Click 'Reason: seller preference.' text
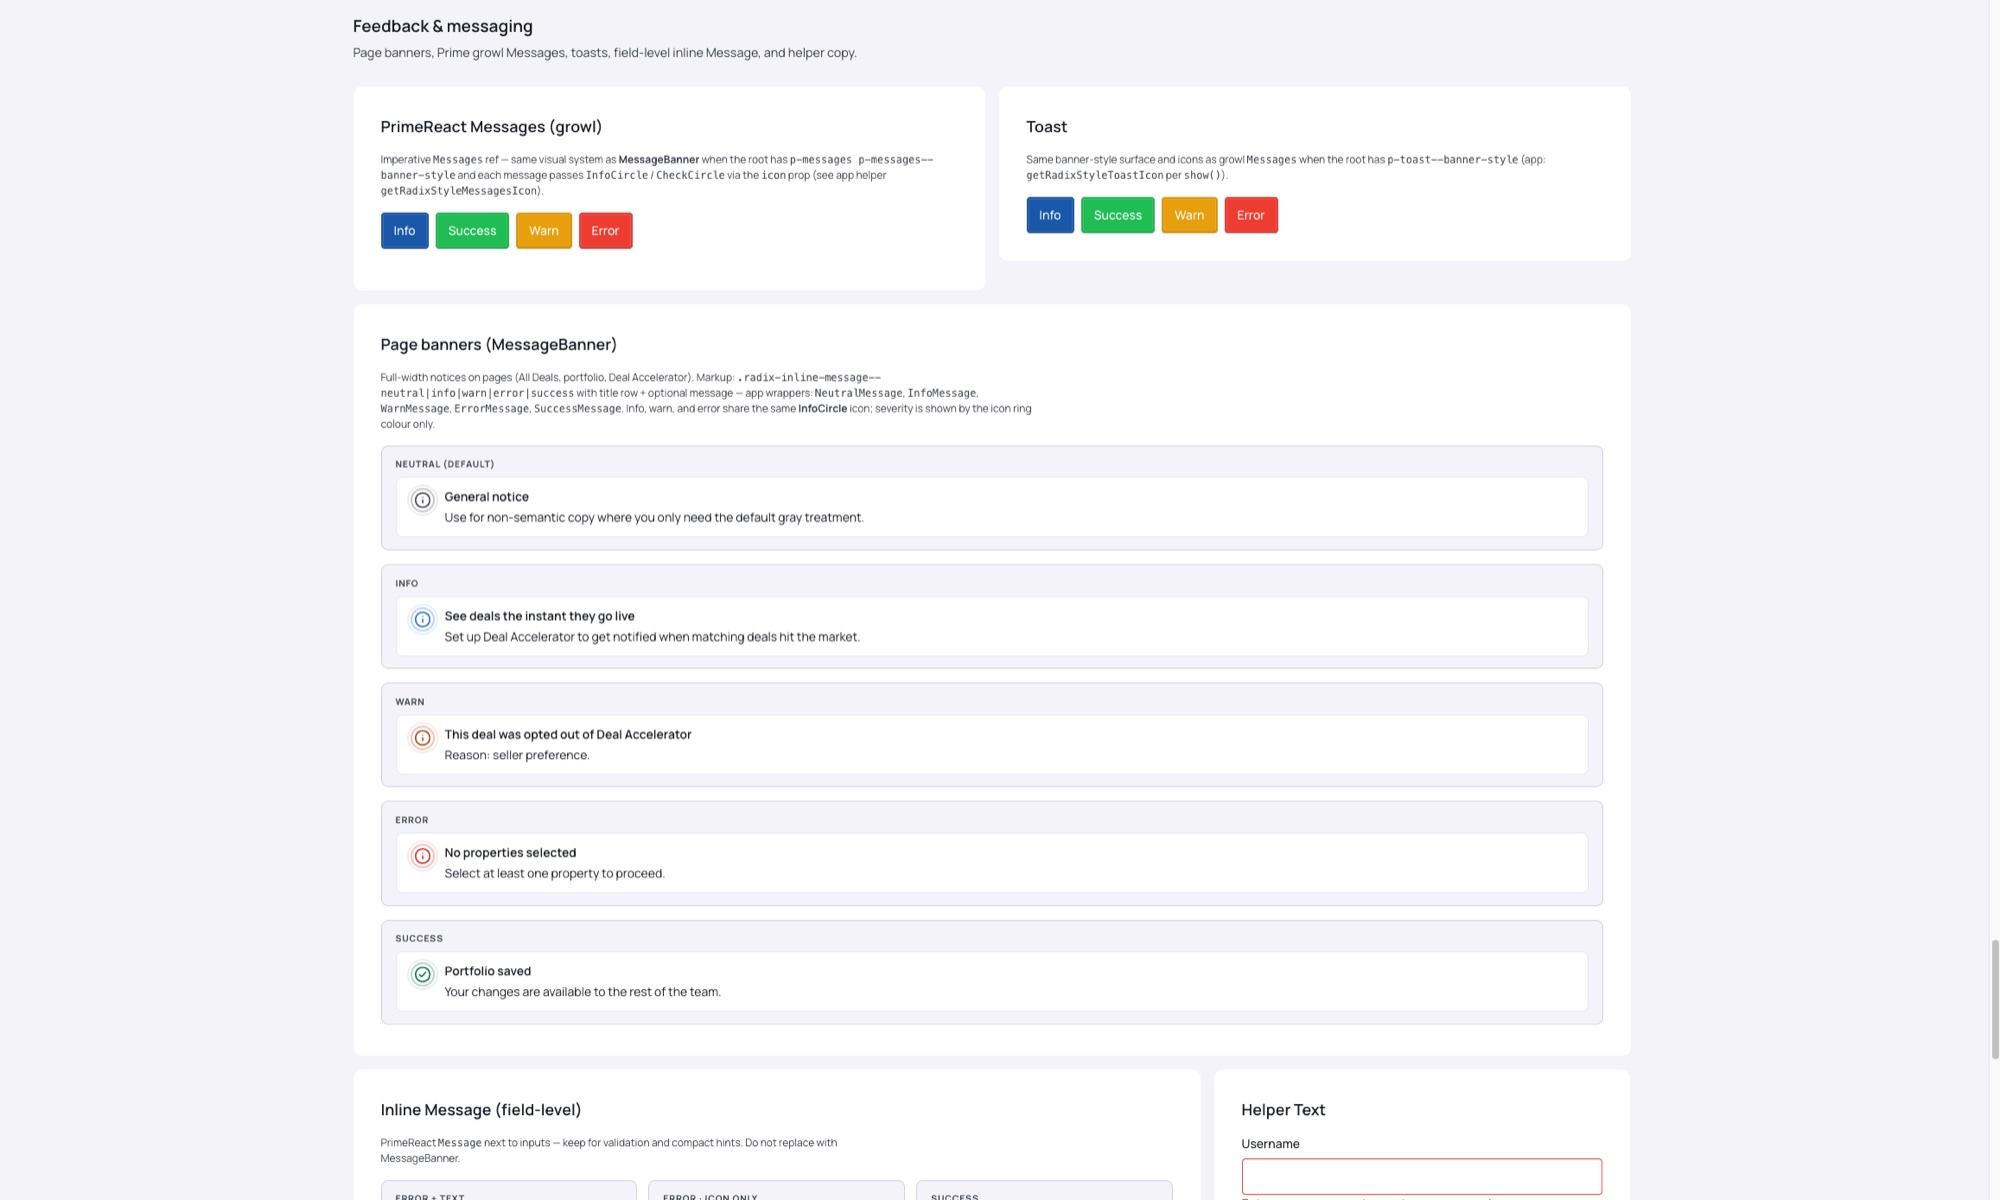Viewport: 2000px width, 1200px height. [517, 755]
